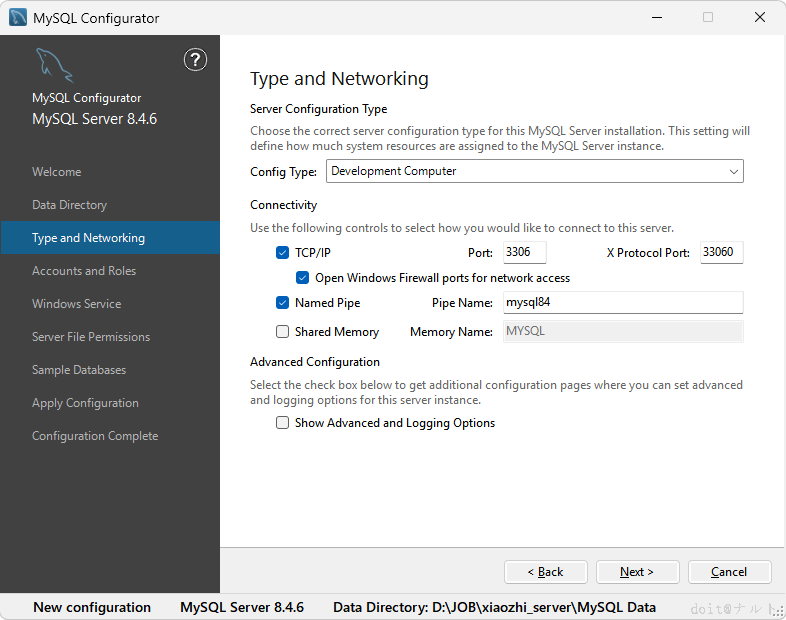
Task: Click the MySQL dolphin logo
Action: coord(54,64)
